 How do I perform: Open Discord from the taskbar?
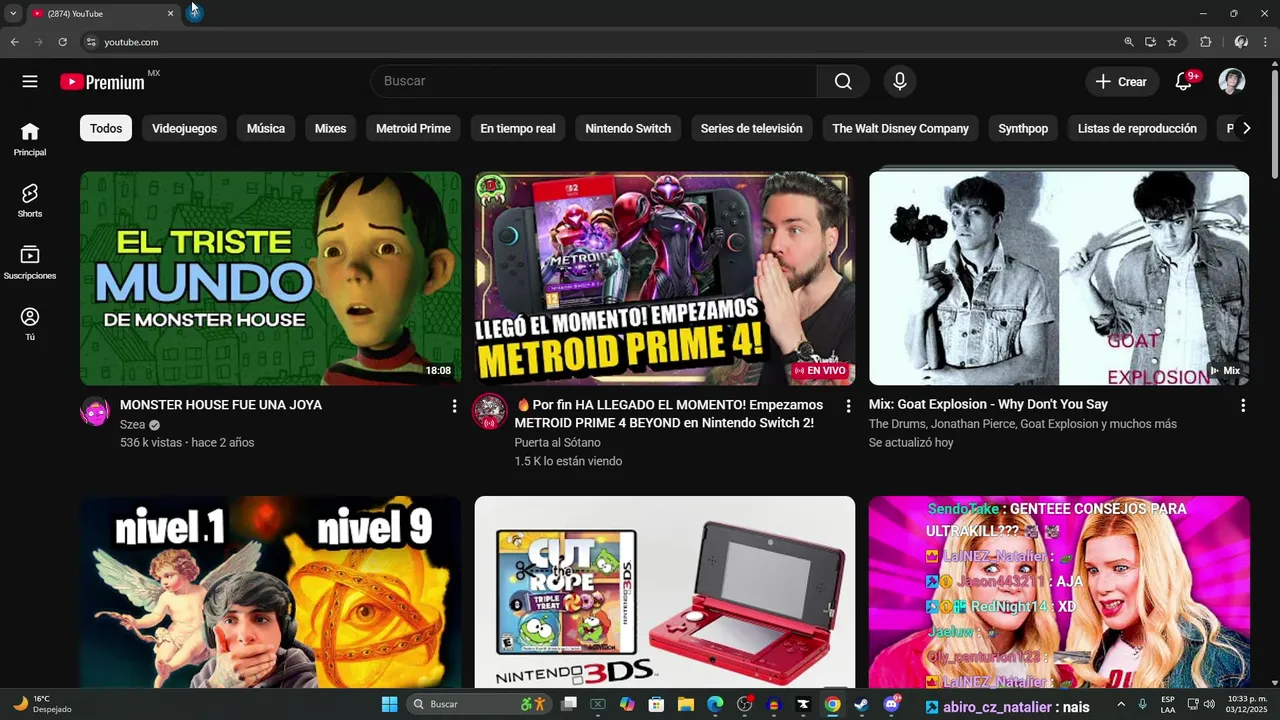point(891,705)
